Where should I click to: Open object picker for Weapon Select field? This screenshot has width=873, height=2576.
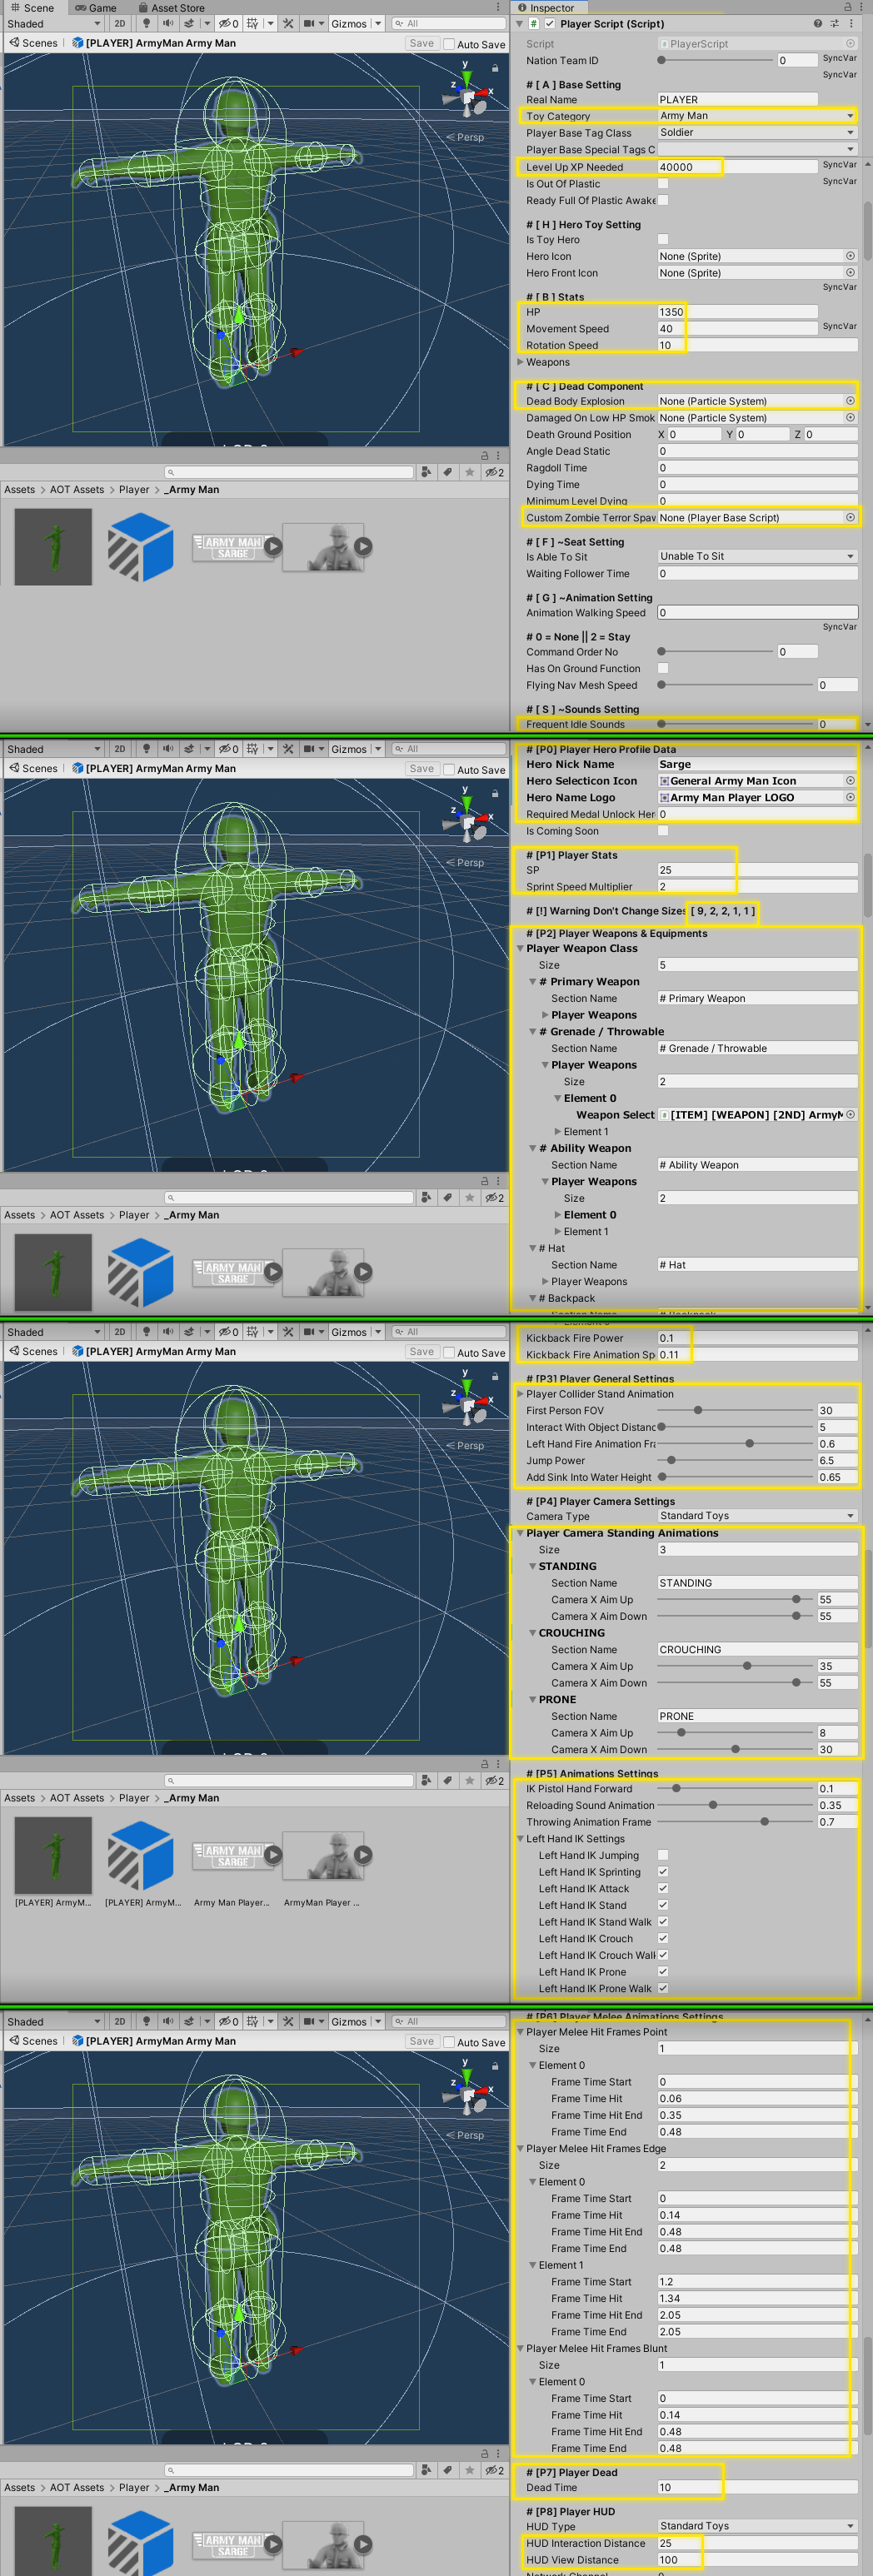(x=851, y=1114)
